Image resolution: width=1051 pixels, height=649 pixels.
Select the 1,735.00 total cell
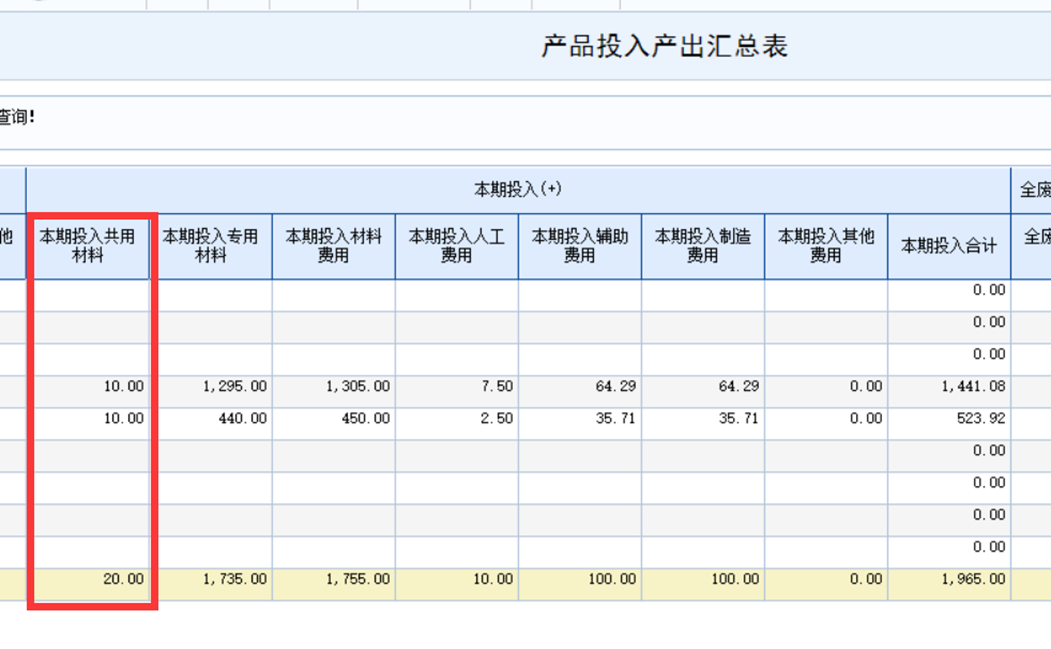click(210, 584)
